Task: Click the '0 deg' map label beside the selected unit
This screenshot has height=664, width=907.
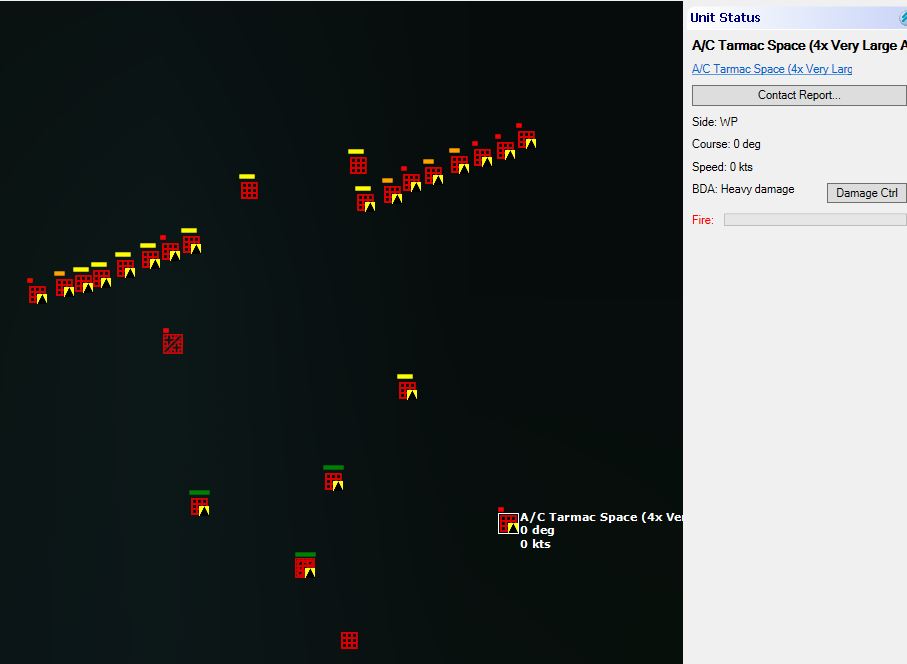Action: click(x=537, y=530)
